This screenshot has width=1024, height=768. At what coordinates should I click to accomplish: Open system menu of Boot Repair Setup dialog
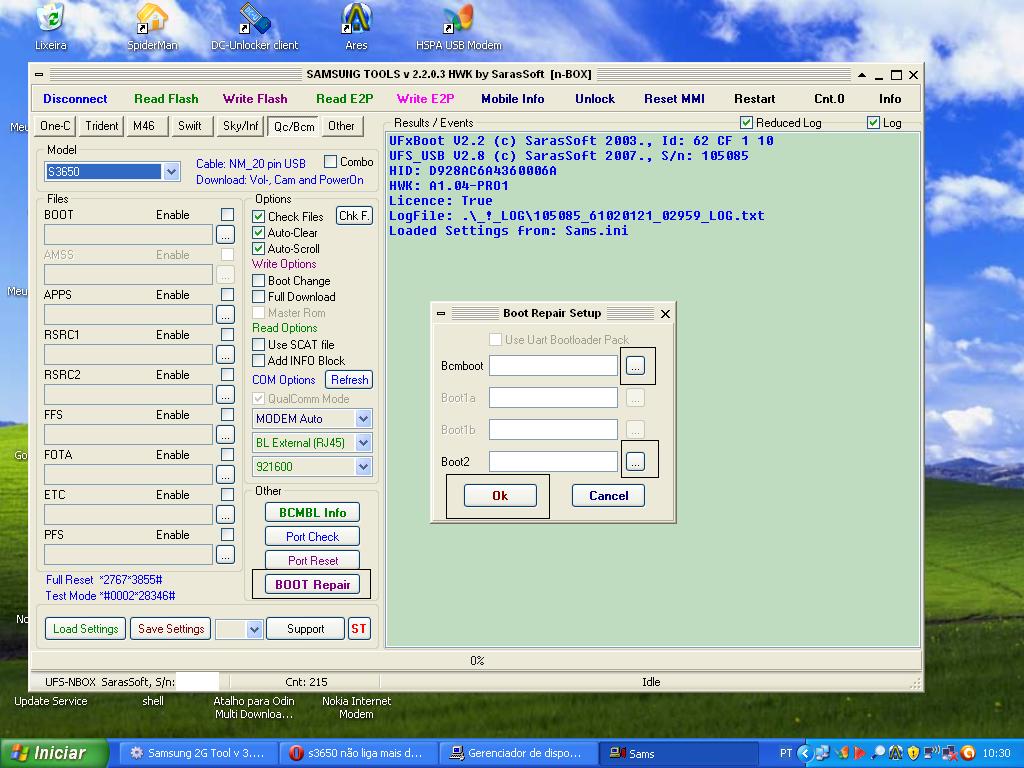coord(441,313)
